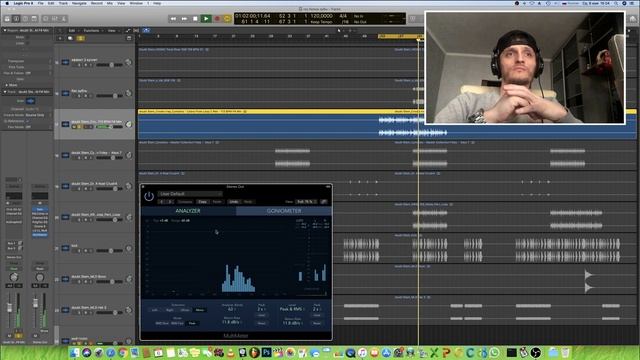Open the Window menu
The width and height of the screenshot is (640, 360).
(x=136, y=3)
